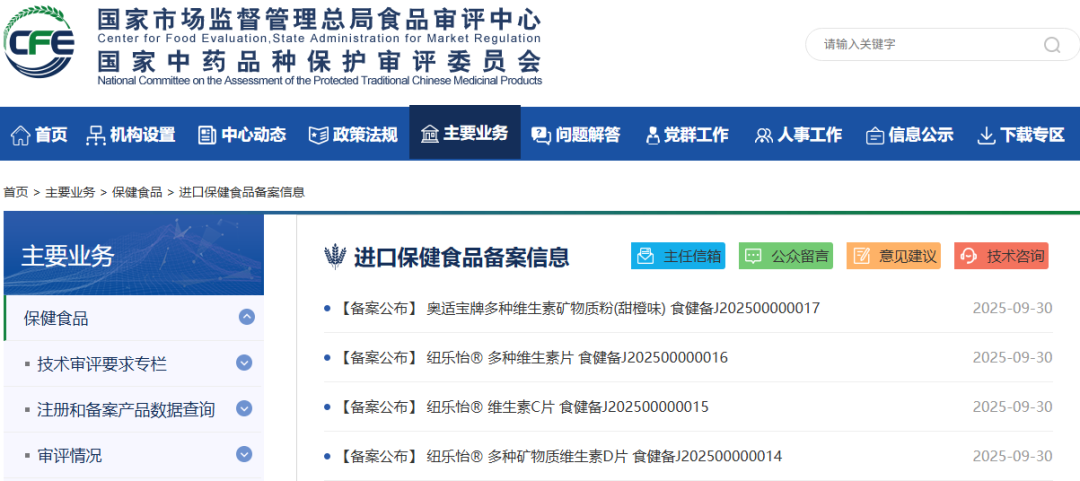1080x481 pixels.
Task: Click the wheat icon beside 进口保健食品备案信息 heading
Action: (335, 256)
